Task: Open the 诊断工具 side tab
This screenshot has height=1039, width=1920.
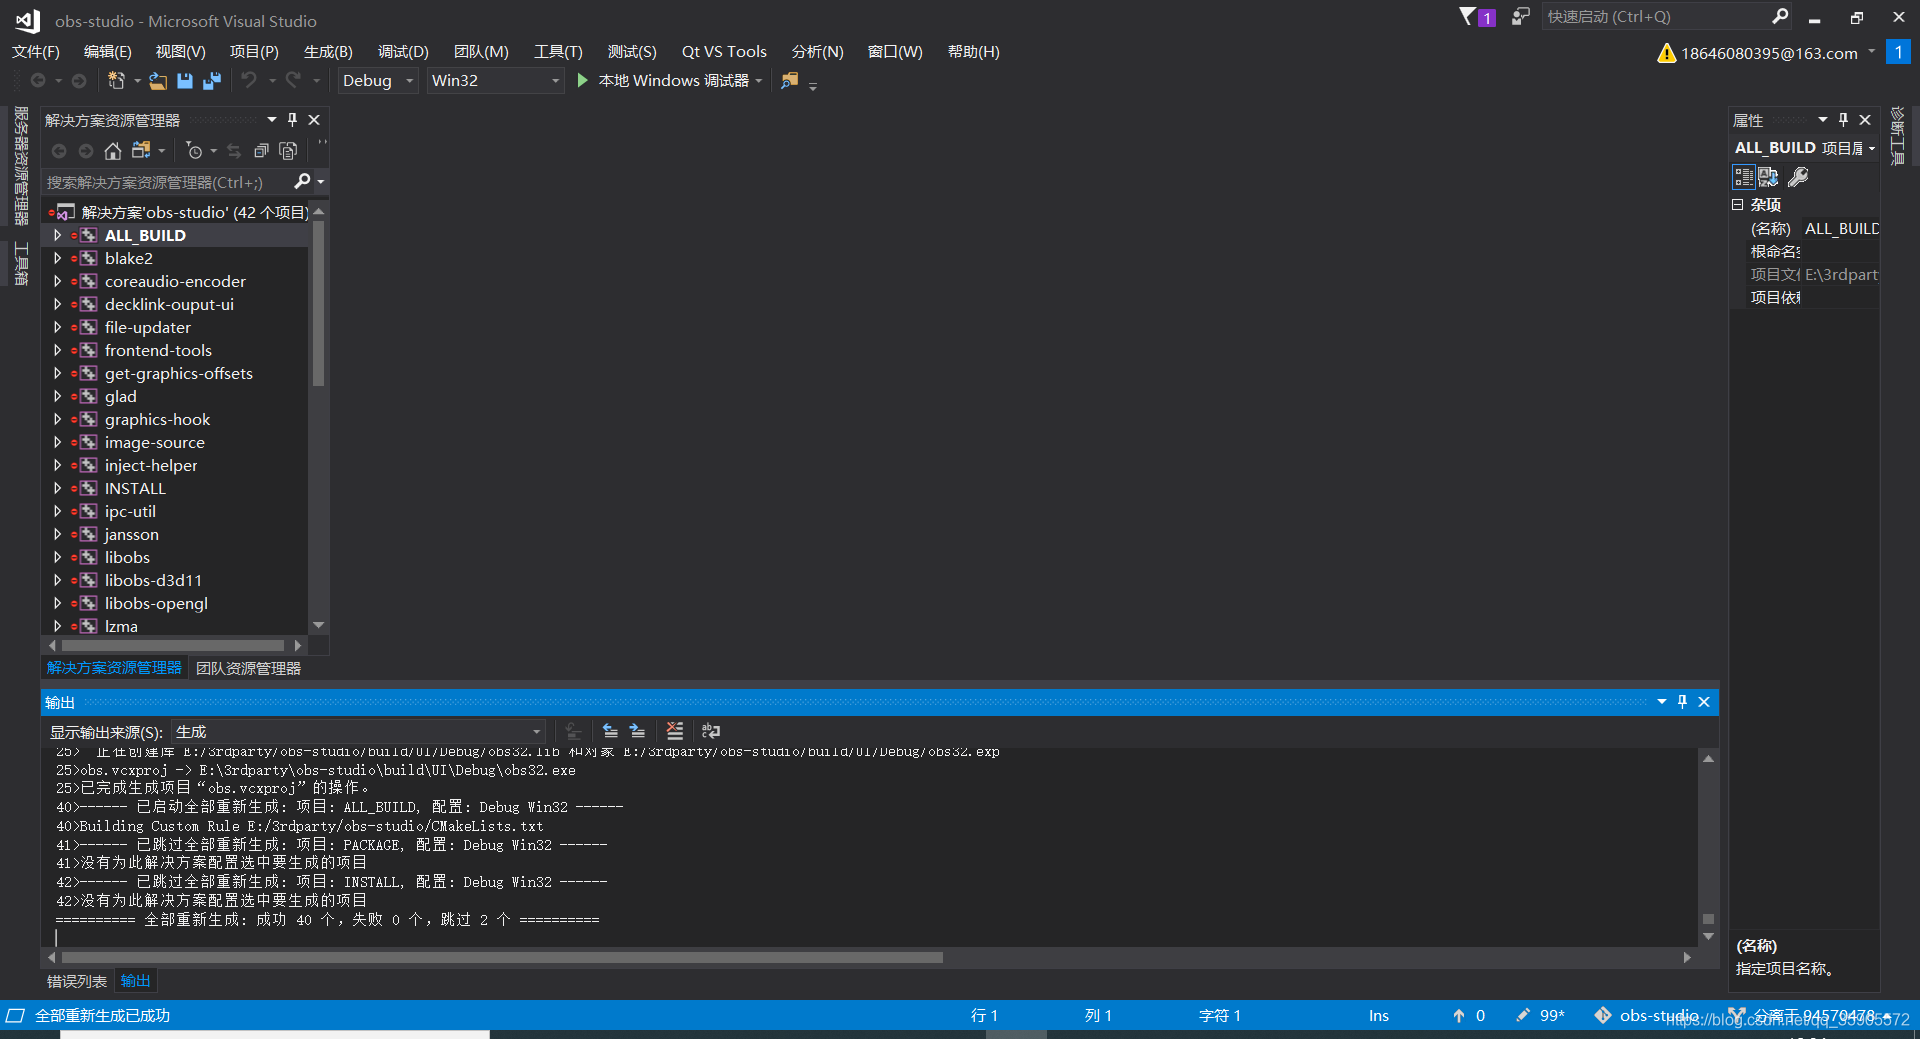Action: coord(1898,137)
